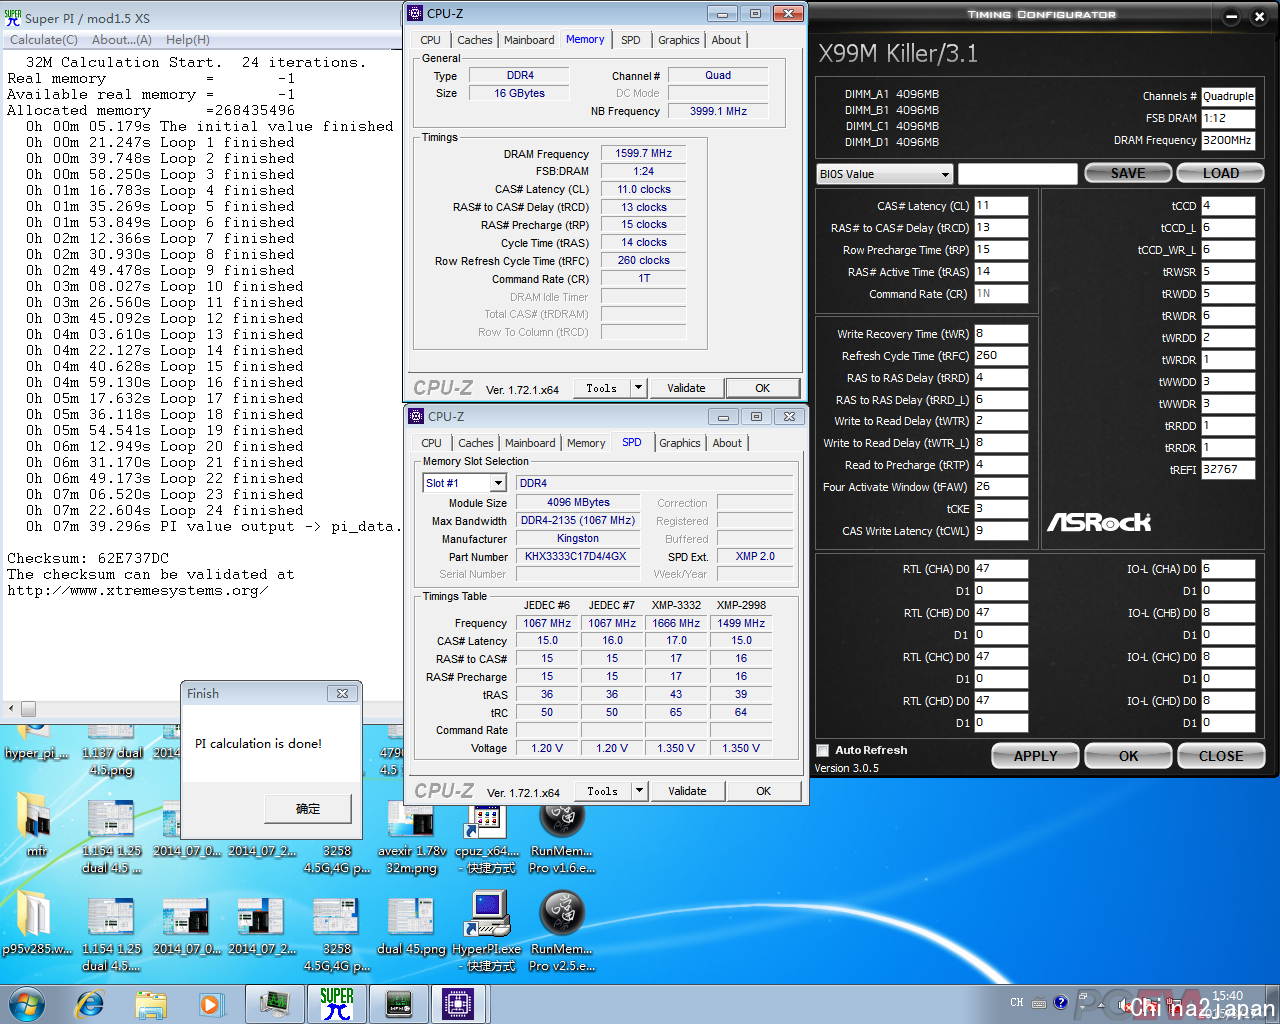
Task: Open Caches tab in CPU-Z SPD window
Action: tap(476, 443)
